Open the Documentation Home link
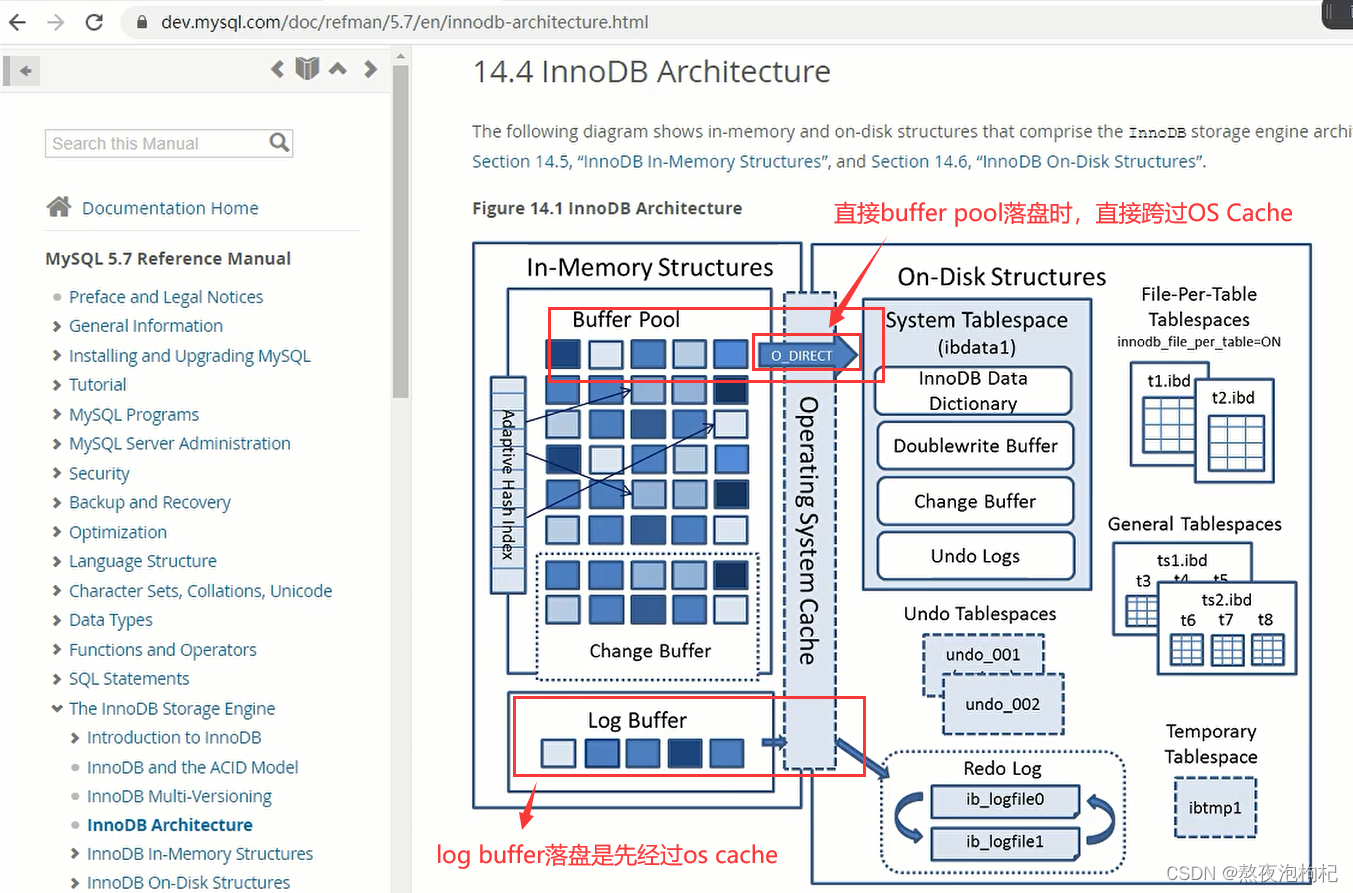 [x=170, y=208]
